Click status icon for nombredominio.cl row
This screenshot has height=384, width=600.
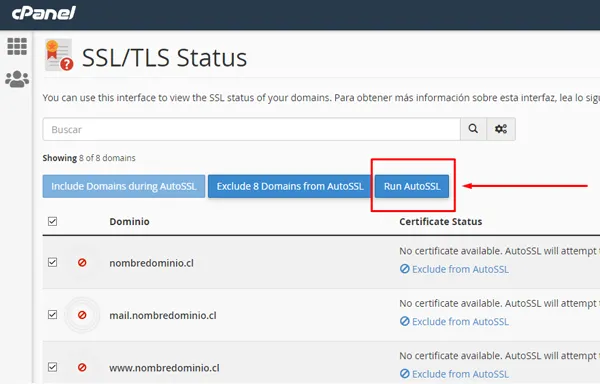pos(82,263)
